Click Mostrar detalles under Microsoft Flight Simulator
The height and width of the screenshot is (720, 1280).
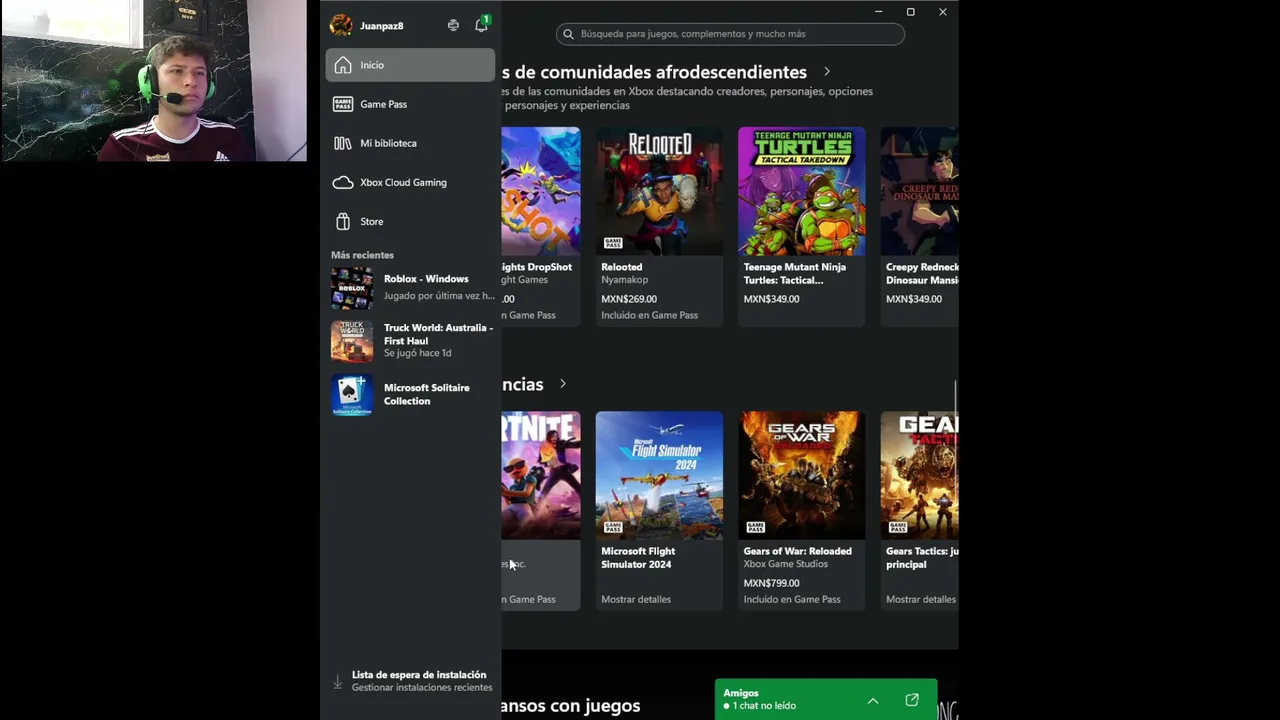[x=636, y=599]
